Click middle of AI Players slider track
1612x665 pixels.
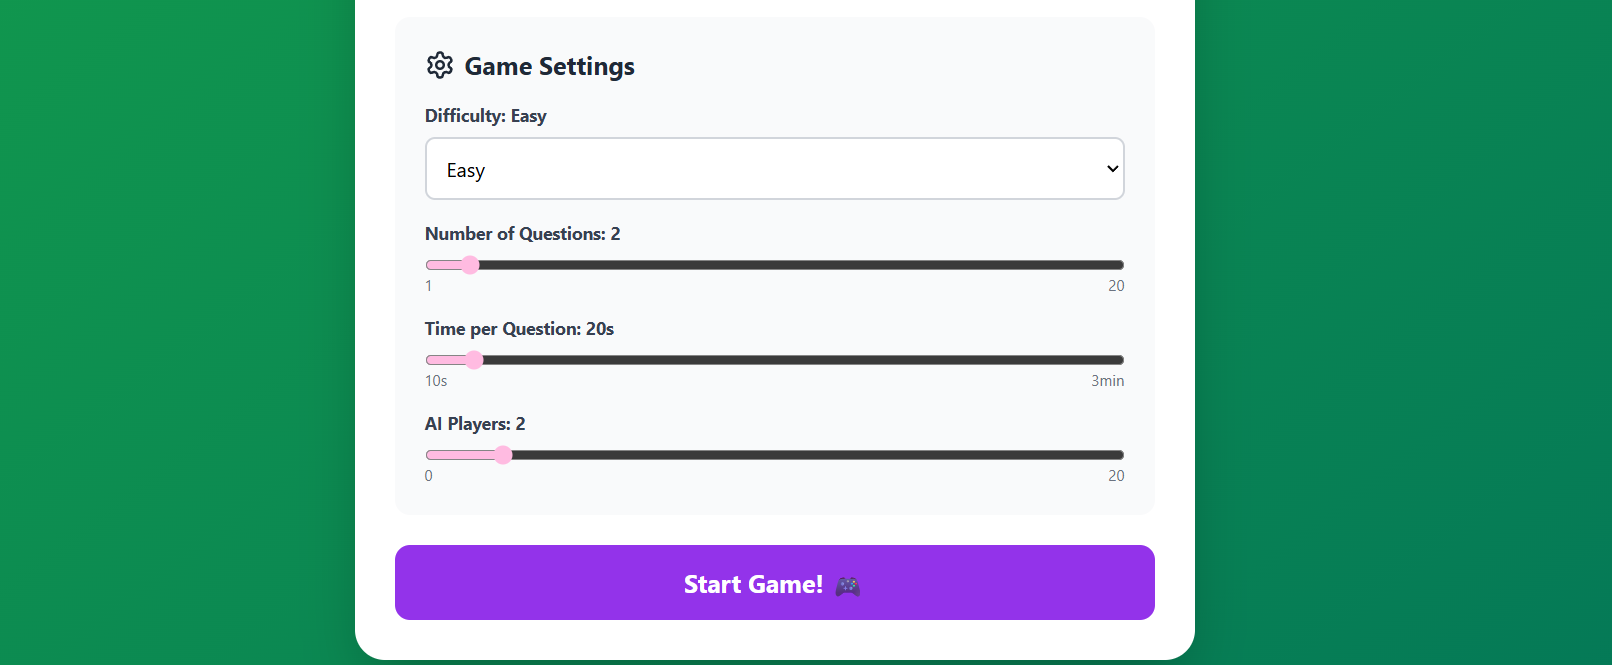click(775, 455)
